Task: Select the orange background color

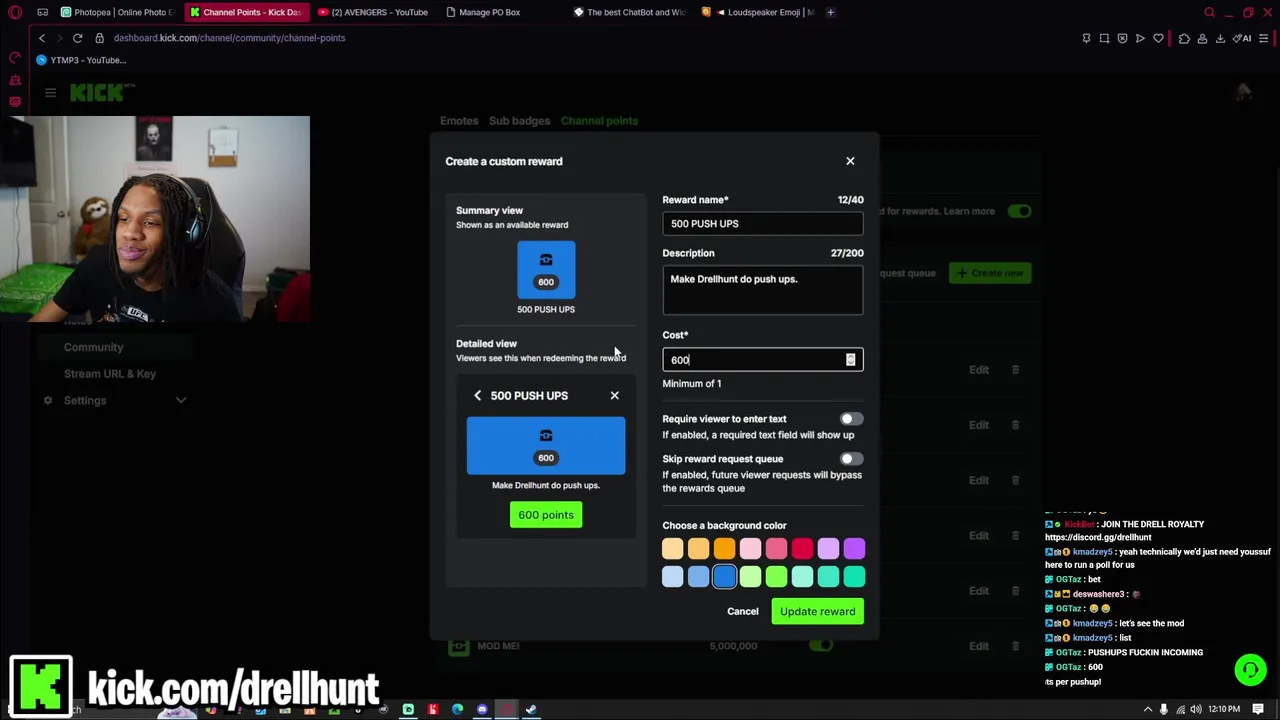Action: (724, 548)
